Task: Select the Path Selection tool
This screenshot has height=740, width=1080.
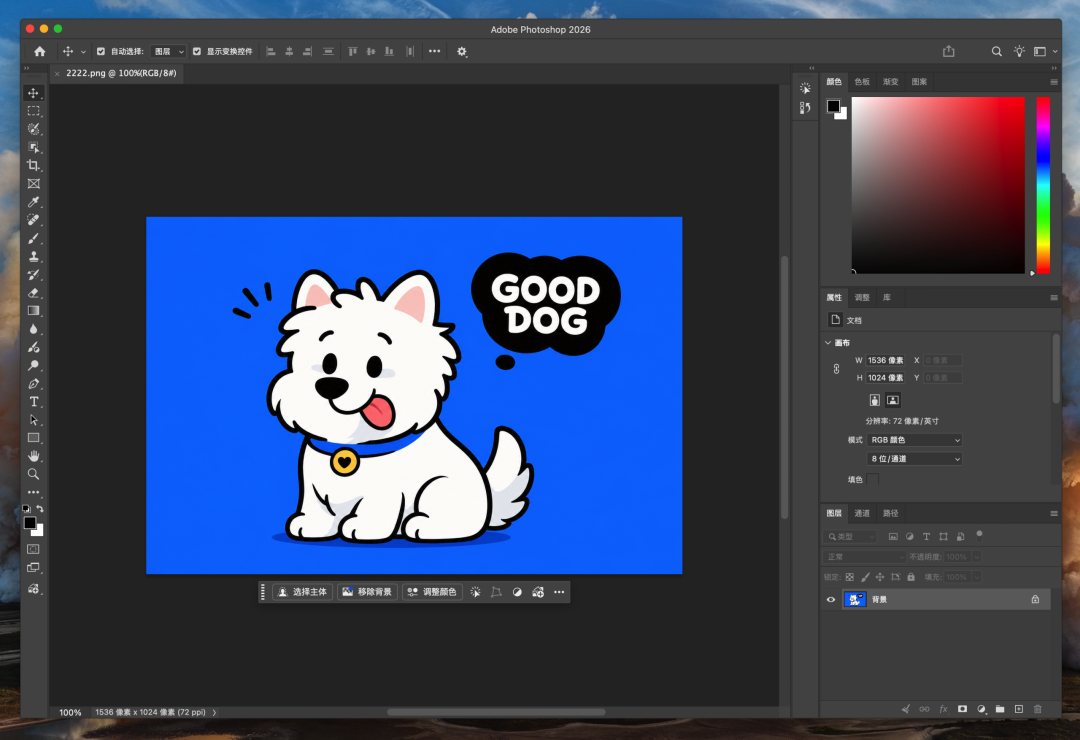Action: tap(33, 420)
